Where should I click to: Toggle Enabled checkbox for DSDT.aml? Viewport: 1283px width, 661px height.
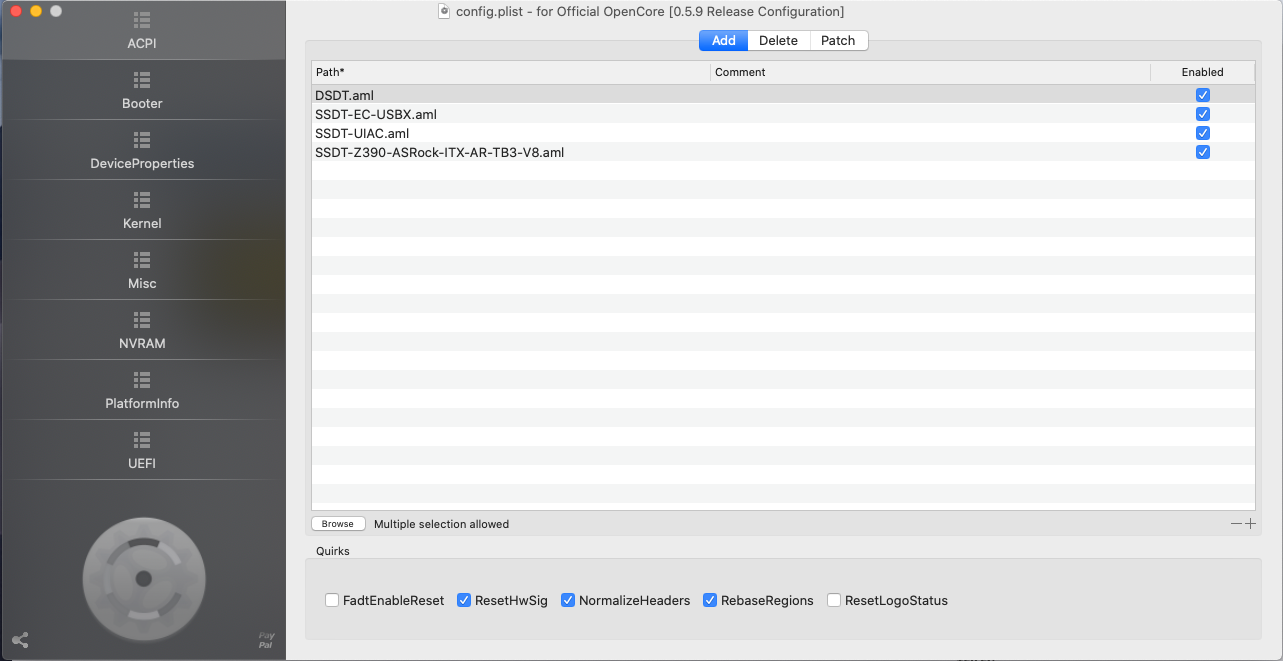pyautogui.click(x=1203, y=95)
